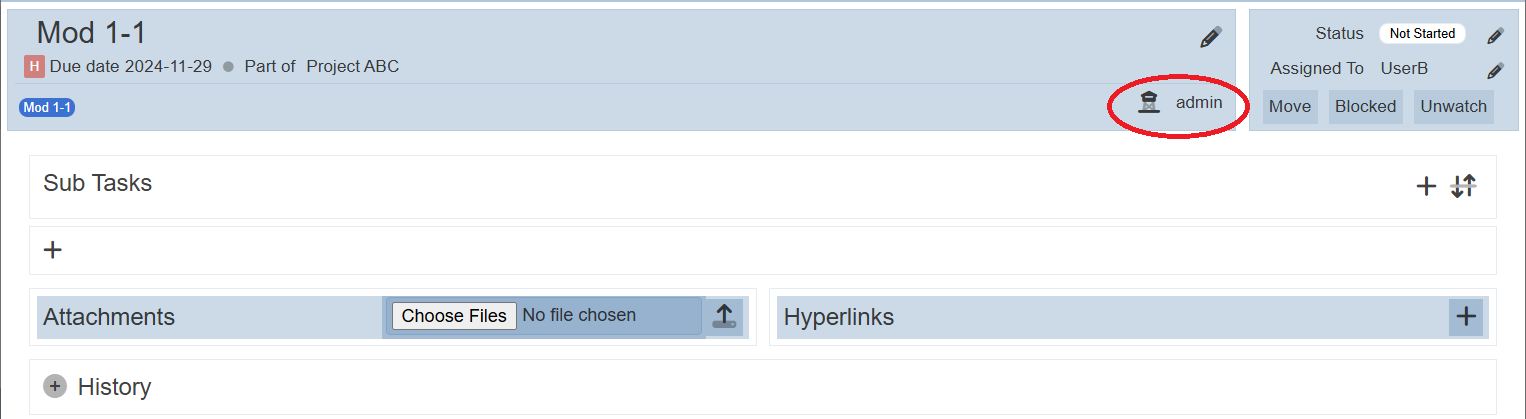Unwatch this task
Viewport: 1526px width, 419px height.
(1453, 106)
